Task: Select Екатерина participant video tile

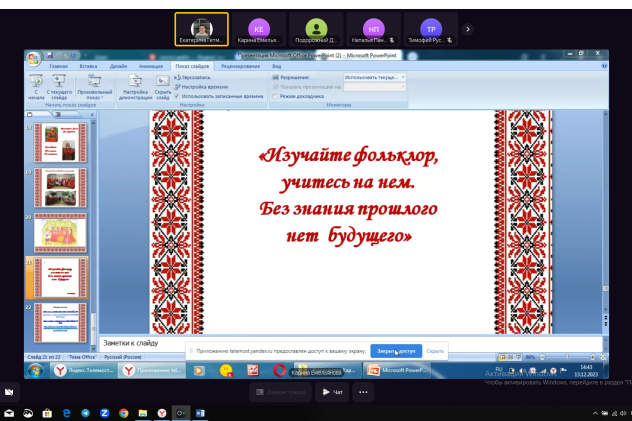Action: pyautogui.click(x=202, y=29)
